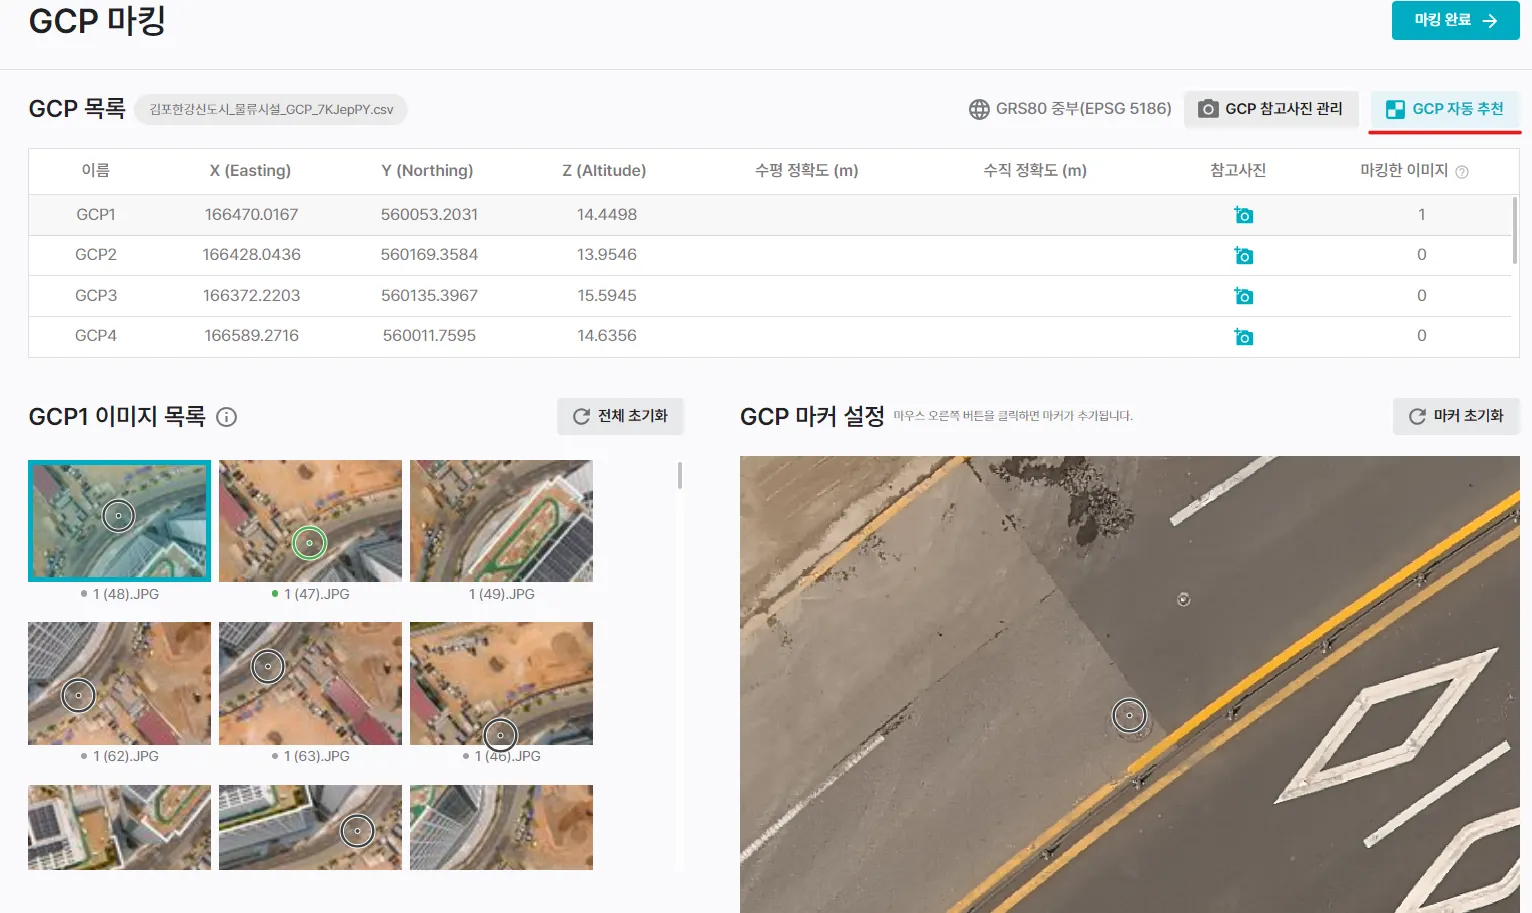Click 마커 초기화 button
This screenshot has height=913, width=1532.
click(1456, 416)
